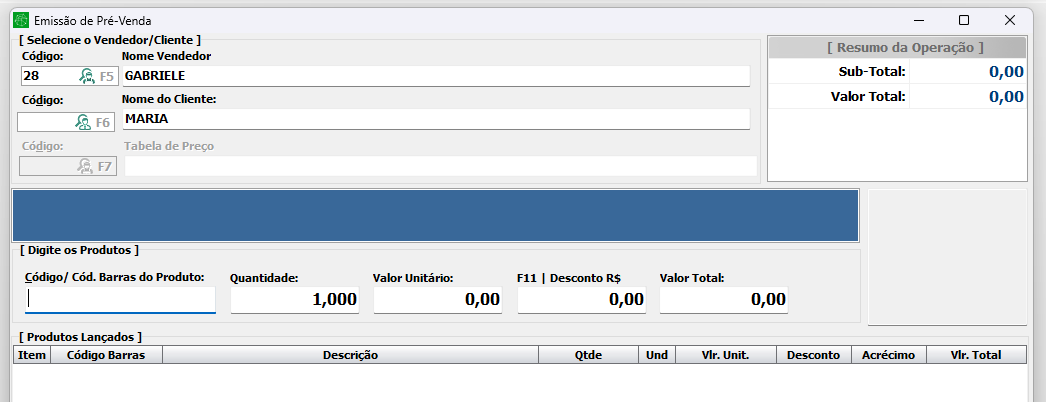This screenshot has height=402, width=1046.
Task: Click the Descrição column header
Action: pyautogui.click(x=350, y=355)
